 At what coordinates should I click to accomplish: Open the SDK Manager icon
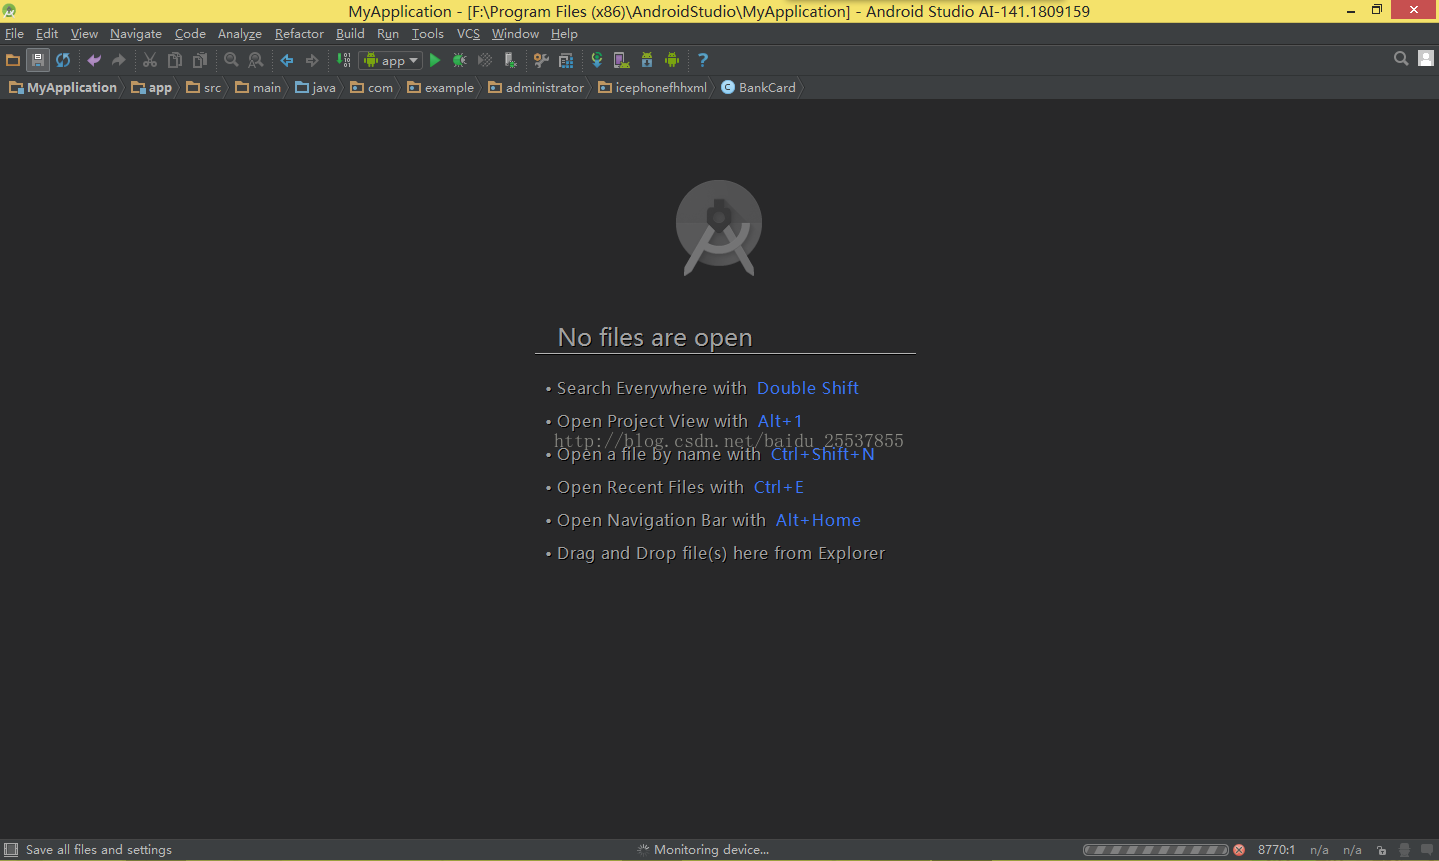pyautogui.click(x=647, y=60)
